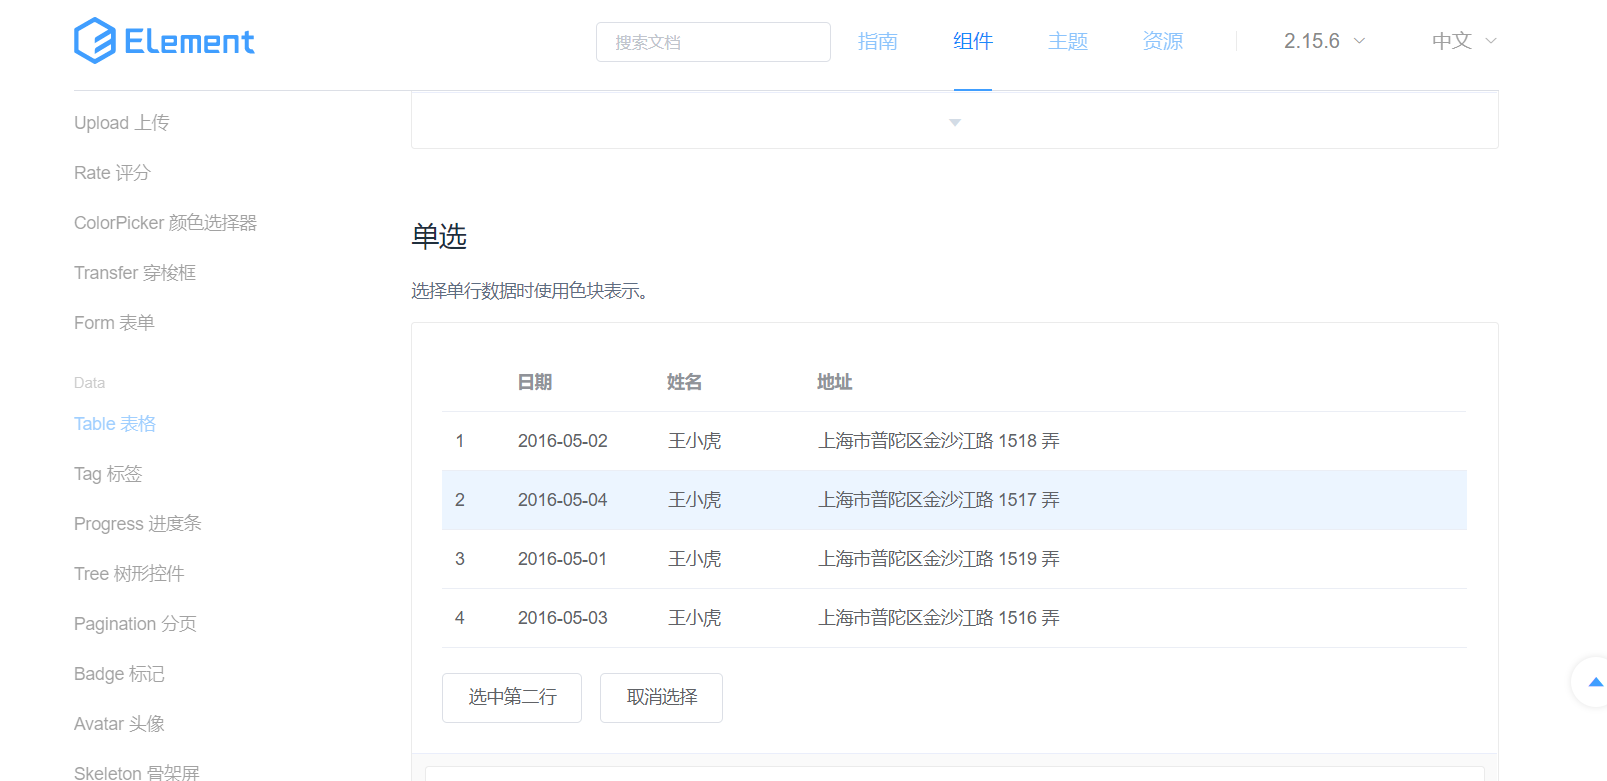Click the address ending in 1516 弄
This screenshot has height=781, width=1607.
939,618
